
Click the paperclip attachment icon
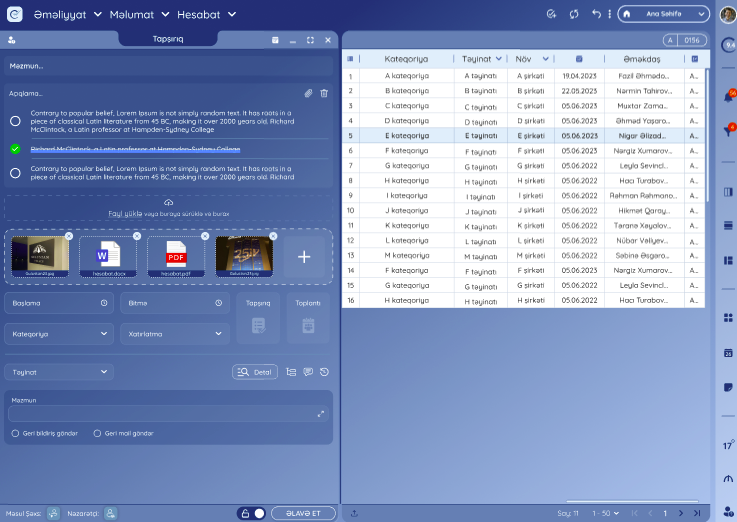point(309,93)
